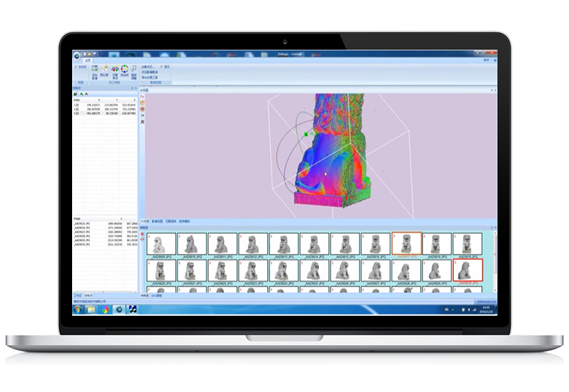Pin the left coordinates panel
This screenshot has width=569, height=392.
(132, 88)
